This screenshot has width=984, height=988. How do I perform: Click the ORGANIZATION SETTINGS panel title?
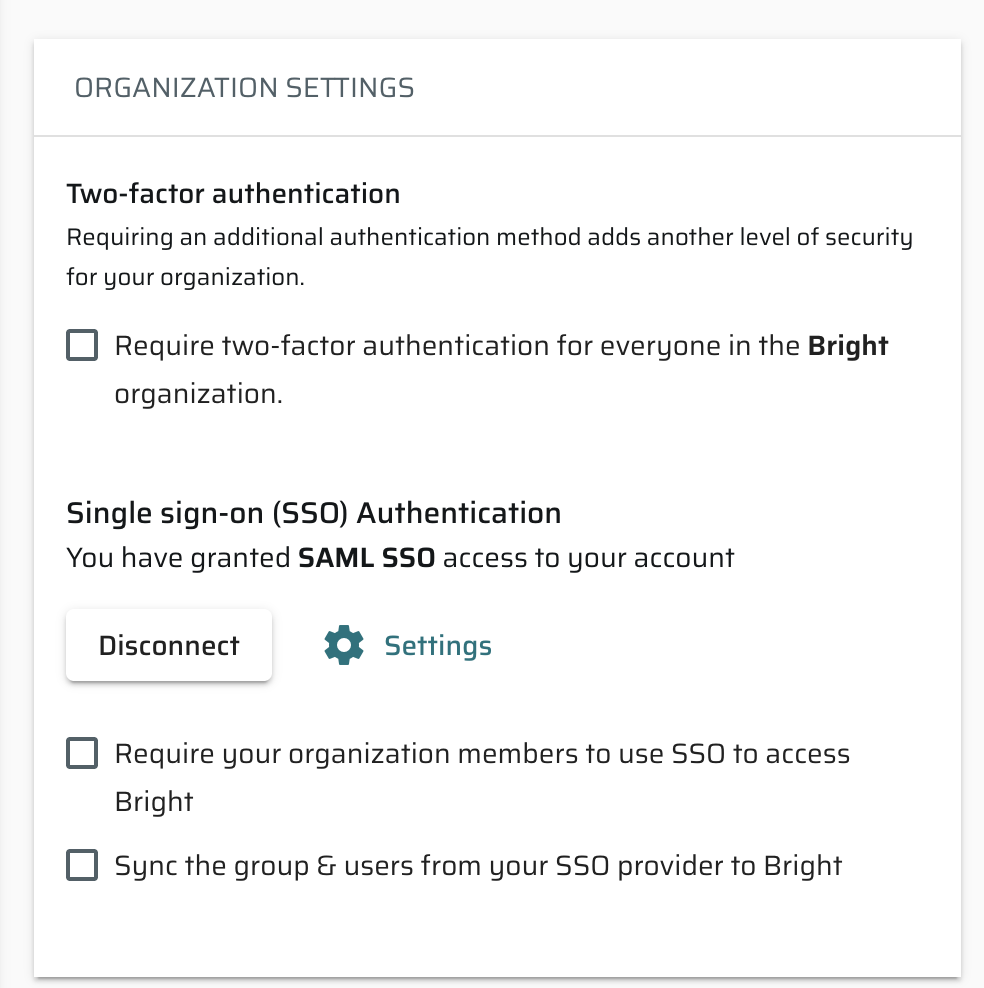[244, 88]
